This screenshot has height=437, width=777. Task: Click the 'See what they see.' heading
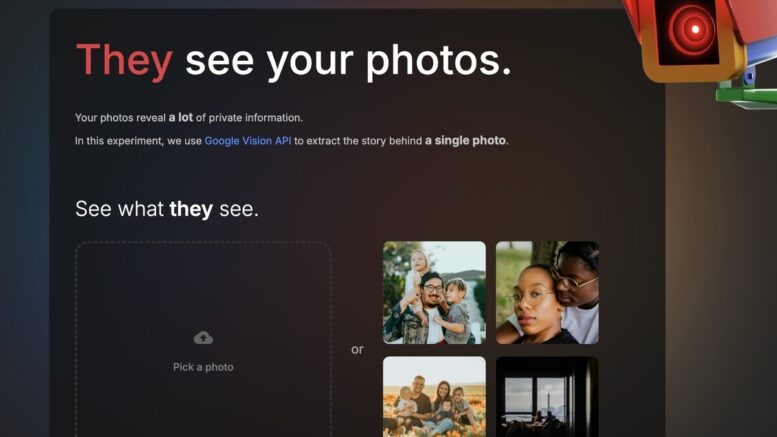(167, 209)
